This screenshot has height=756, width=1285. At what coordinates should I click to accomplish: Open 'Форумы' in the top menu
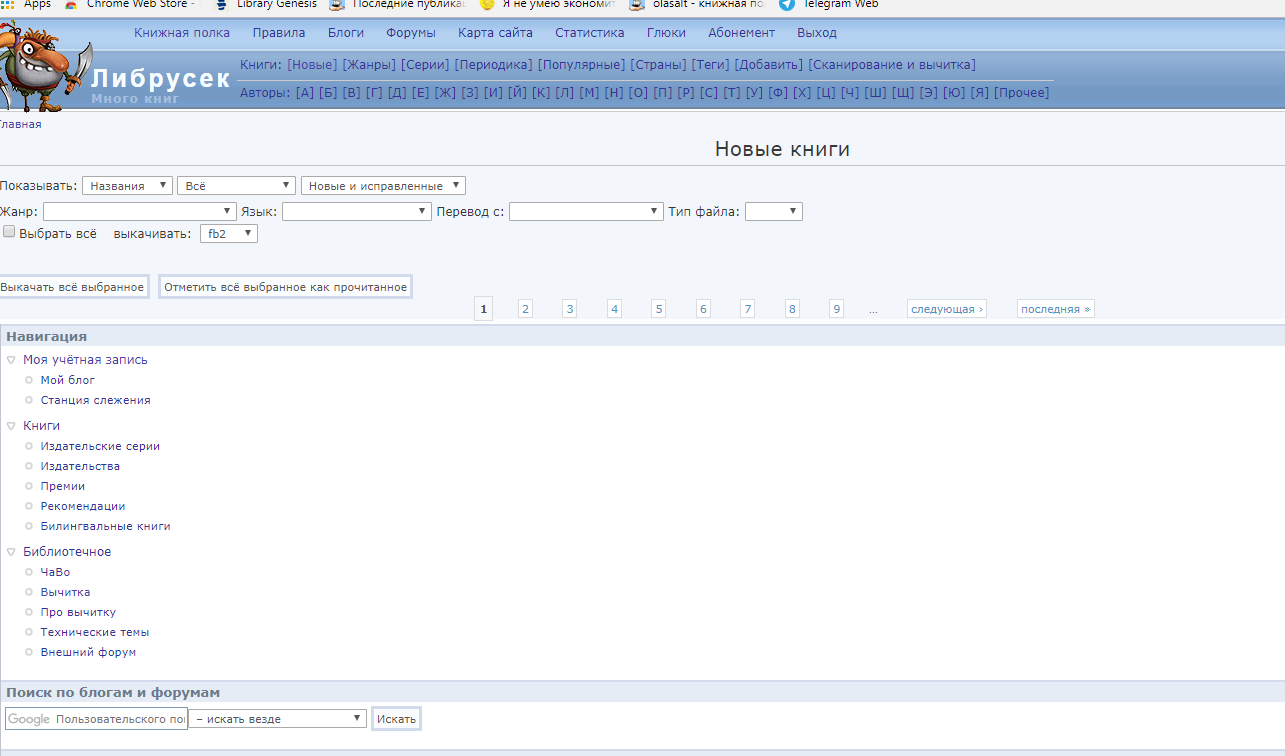click(410, 33)
